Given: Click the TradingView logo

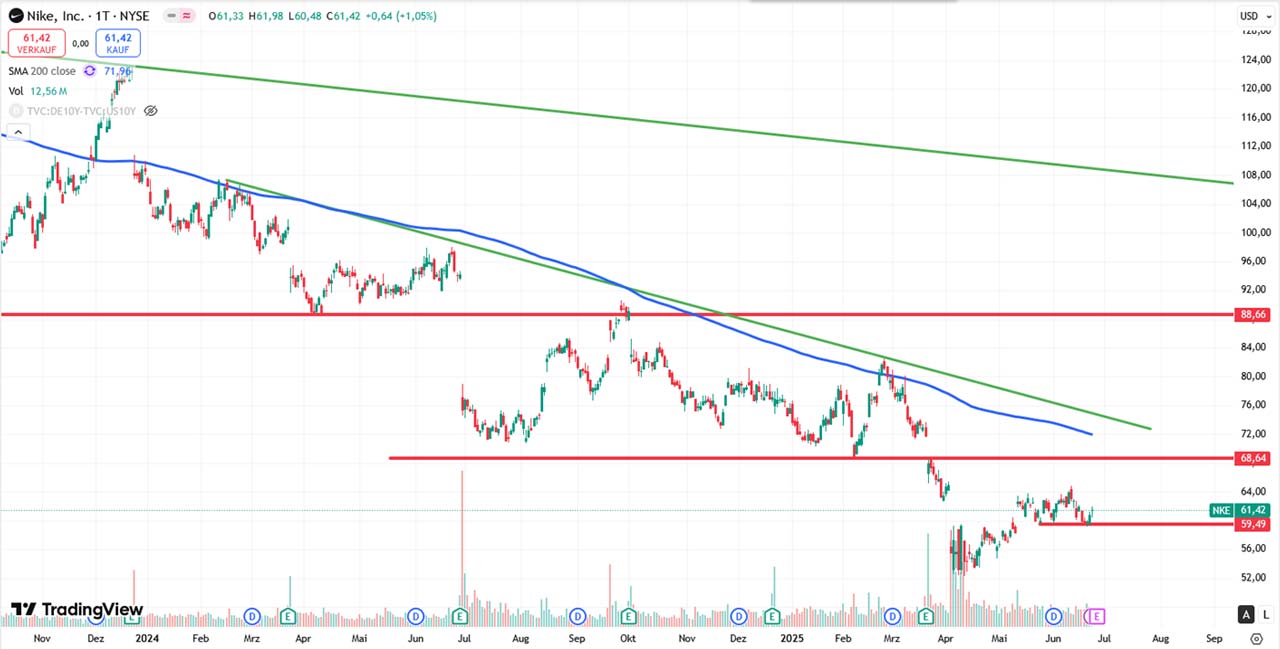Looking at the screenshot, I should (x=77, y=609).
